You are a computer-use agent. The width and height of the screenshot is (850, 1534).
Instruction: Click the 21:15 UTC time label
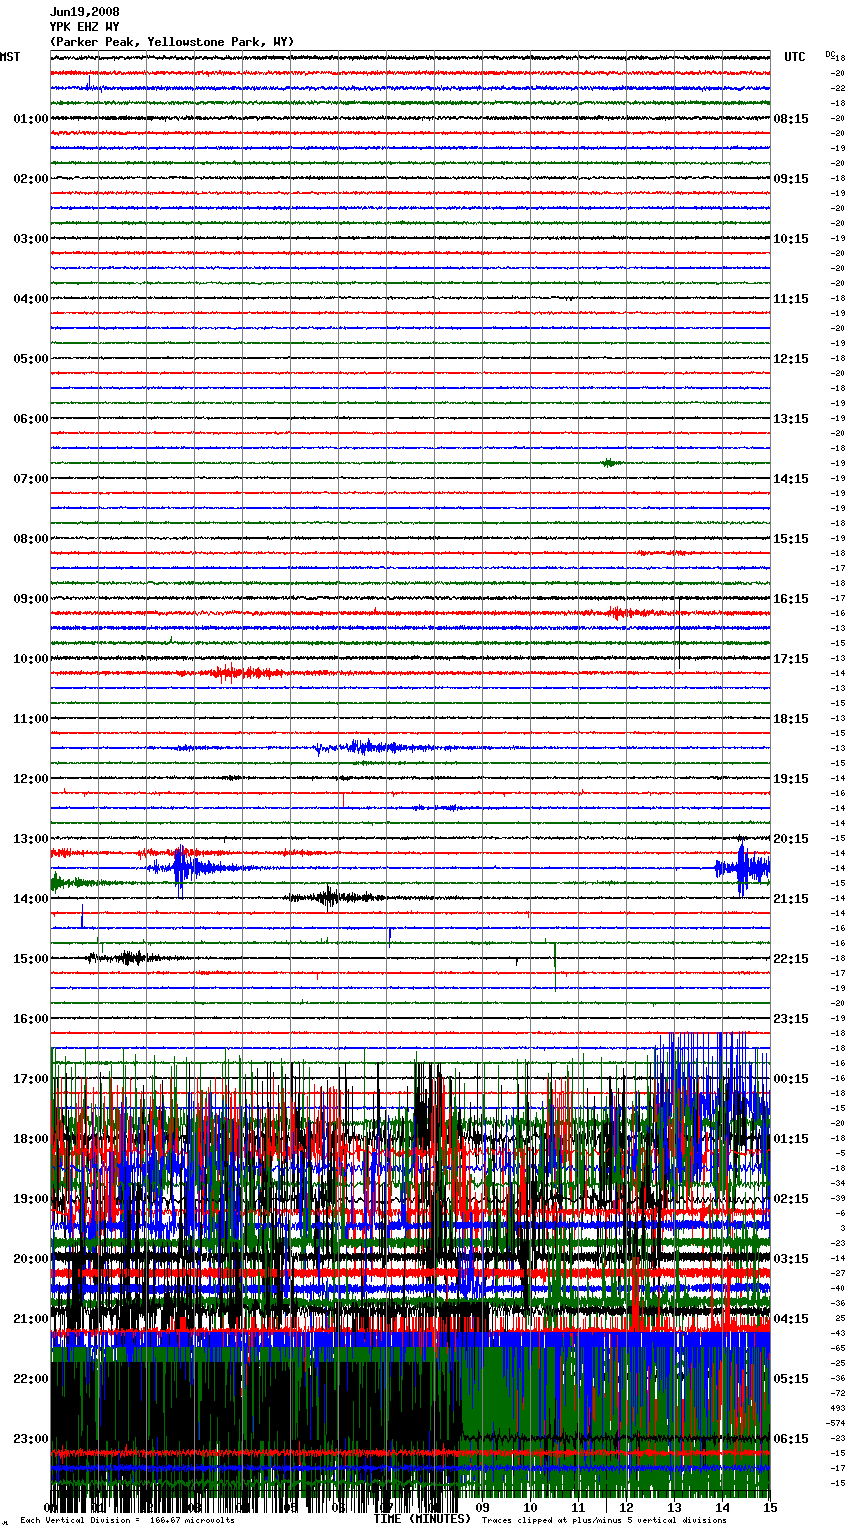791,899
